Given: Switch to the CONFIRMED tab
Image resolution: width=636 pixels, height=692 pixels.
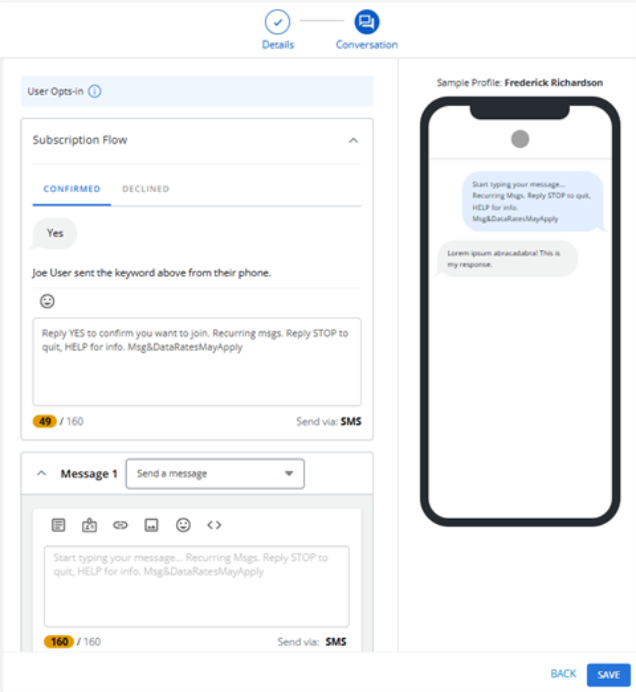Looking at the screenshot, I should [72, 189].
